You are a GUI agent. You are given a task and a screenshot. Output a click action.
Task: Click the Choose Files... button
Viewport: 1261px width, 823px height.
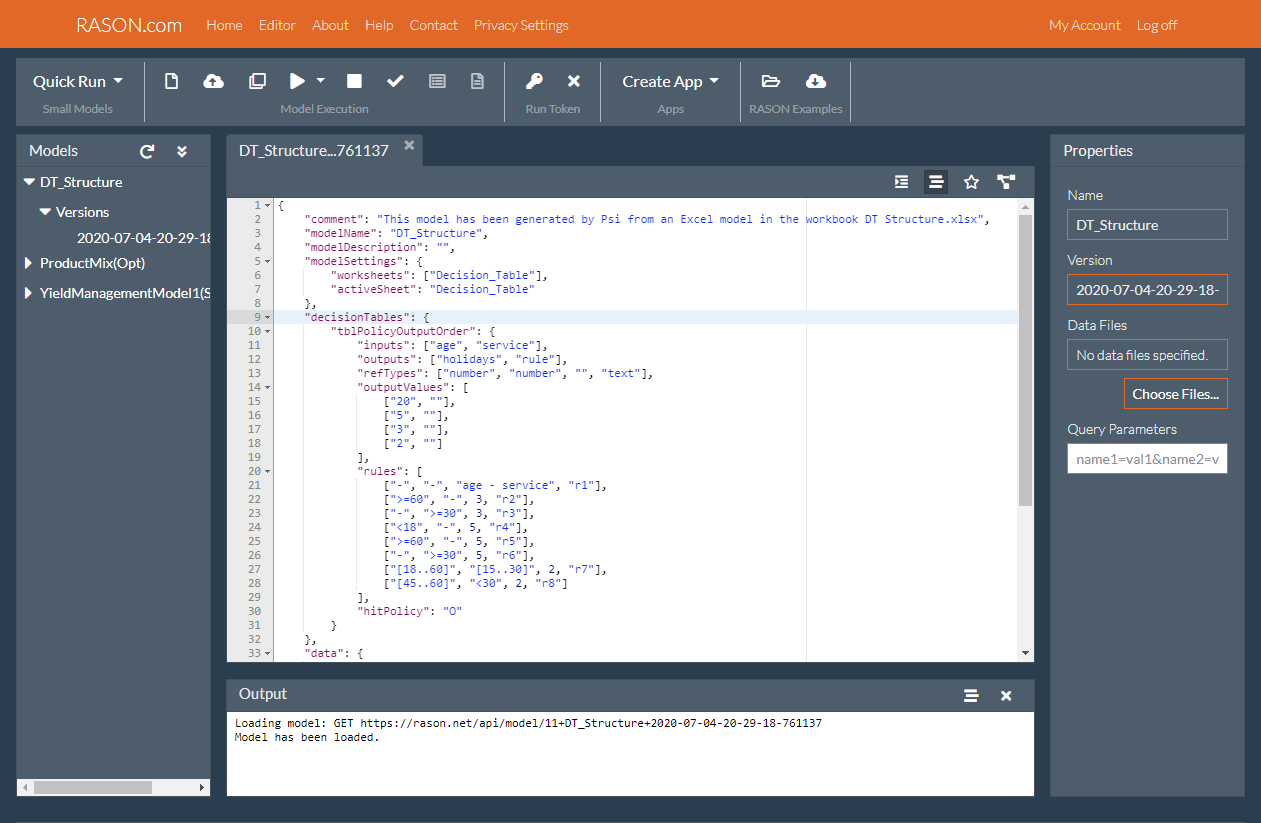1175,394
